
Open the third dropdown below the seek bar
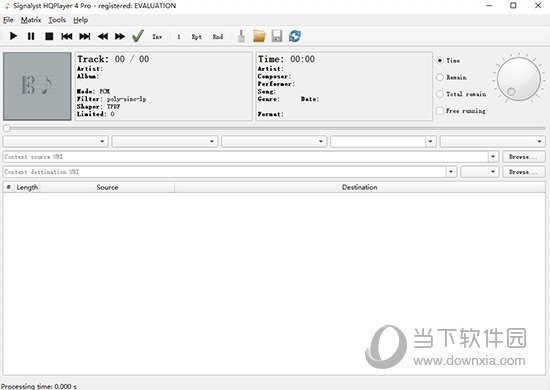(x=274, y=141)
